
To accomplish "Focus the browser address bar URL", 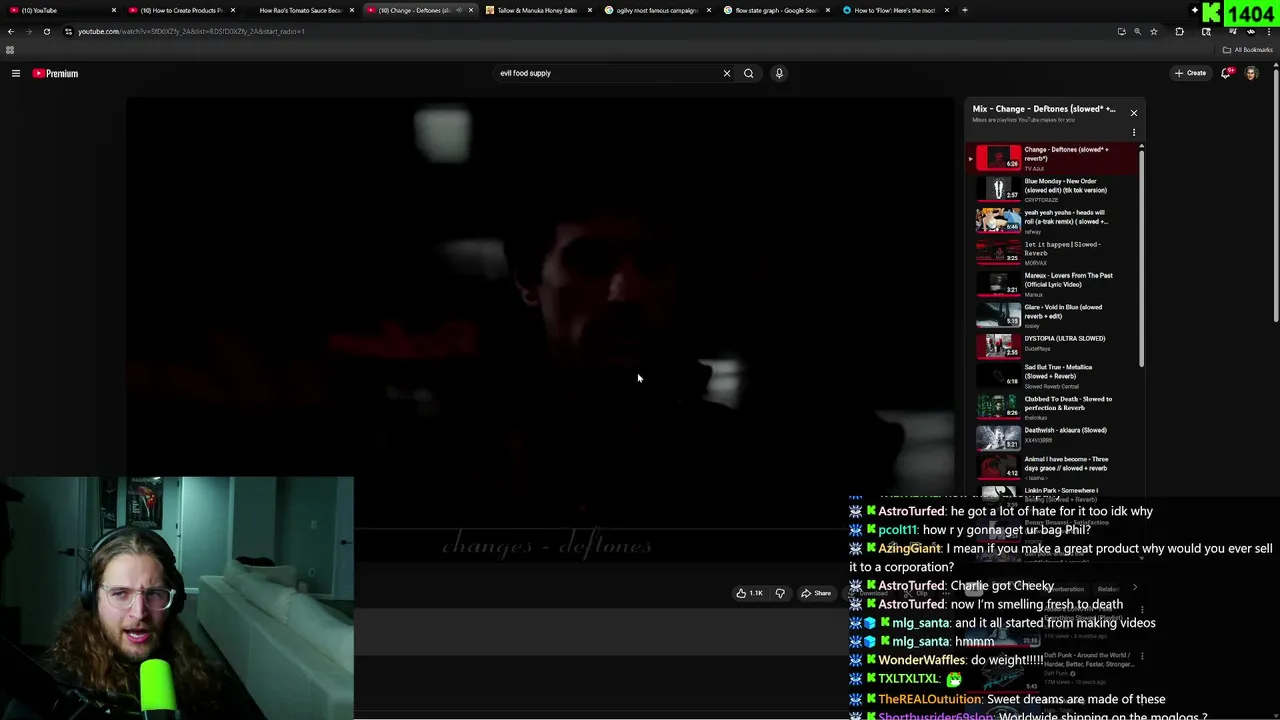I will point(191,31).
